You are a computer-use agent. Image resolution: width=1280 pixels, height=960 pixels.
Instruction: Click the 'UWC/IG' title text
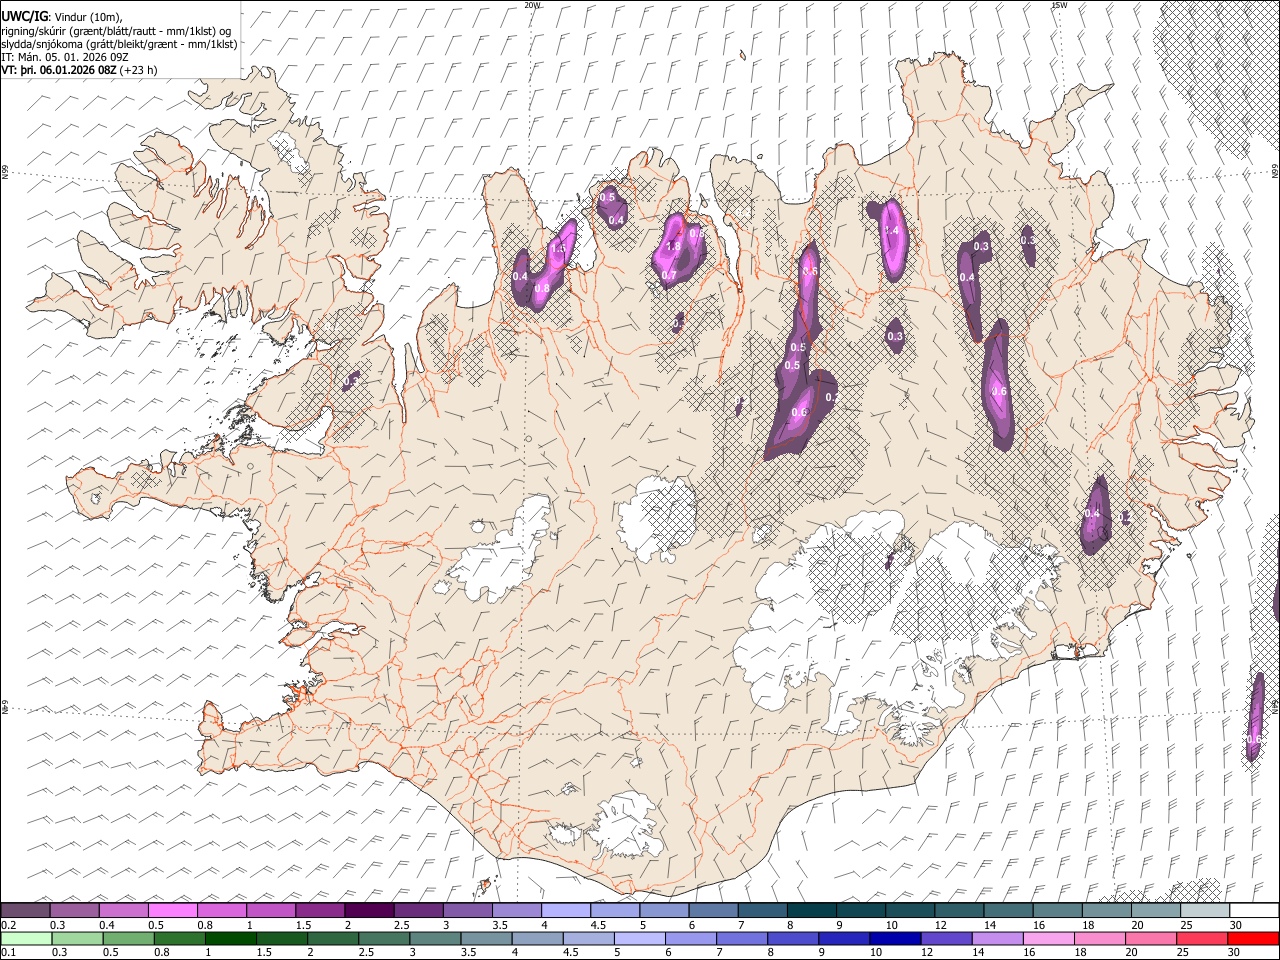(x=24, y=16)
